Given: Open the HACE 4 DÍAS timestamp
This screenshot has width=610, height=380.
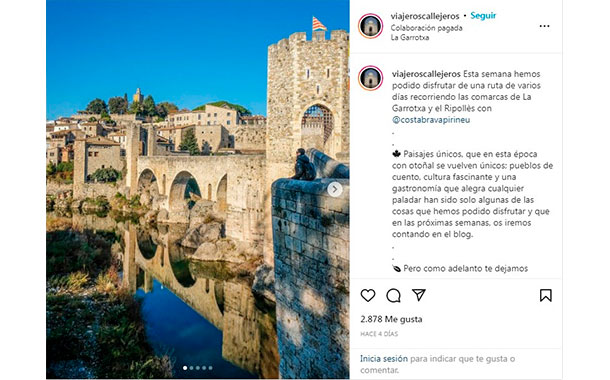Looking at the screenshot, I should pyautogui.click(x=379, y=334).
